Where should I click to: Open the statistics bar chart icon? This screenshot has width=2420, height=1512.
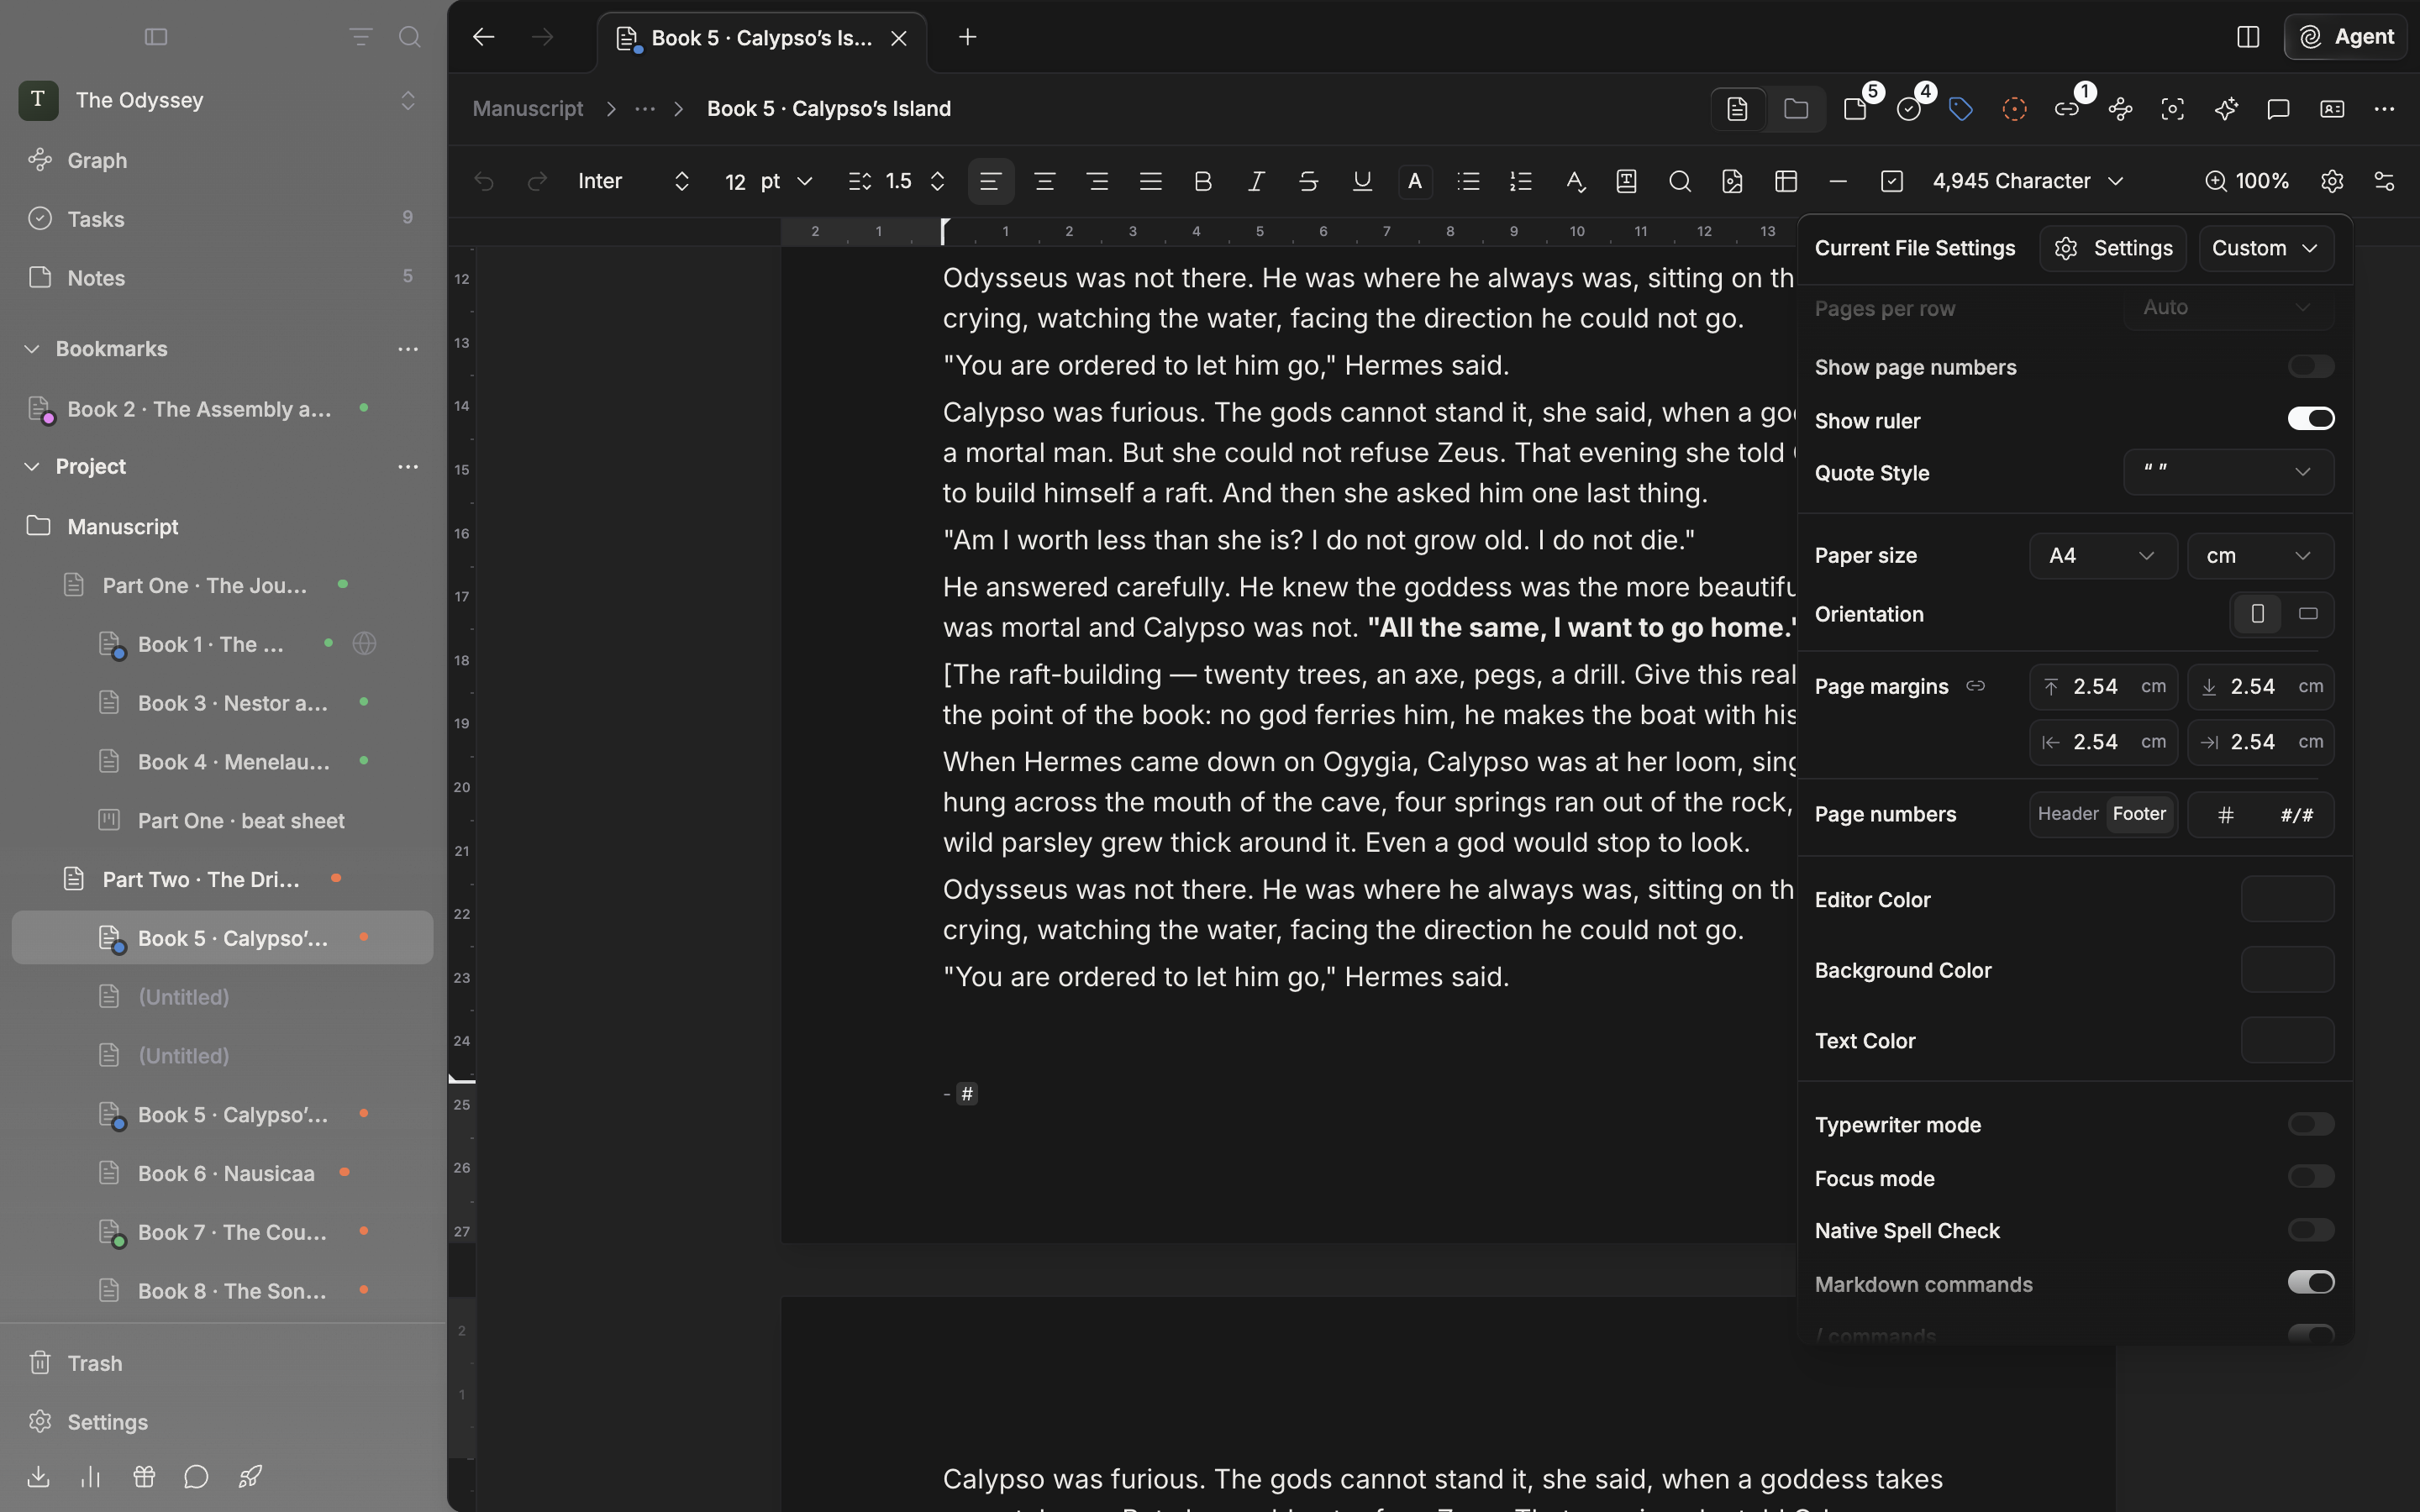click(x=91, y=1476)
